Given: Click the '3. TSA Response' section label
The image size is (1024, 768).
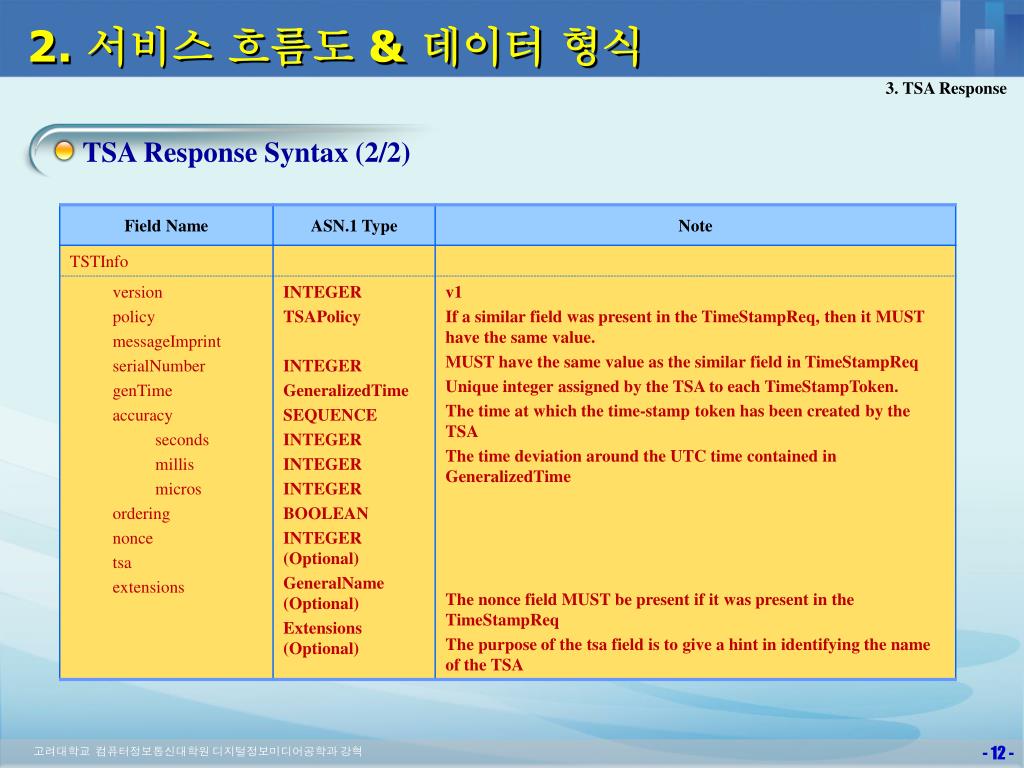Looking at the screenshot, I should 946,88.
